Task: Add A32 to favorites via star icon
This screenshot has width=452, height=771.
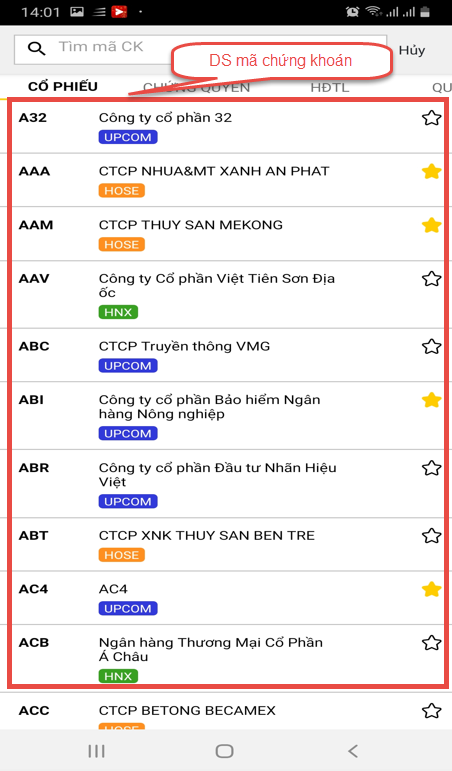Action: point(431,118)
